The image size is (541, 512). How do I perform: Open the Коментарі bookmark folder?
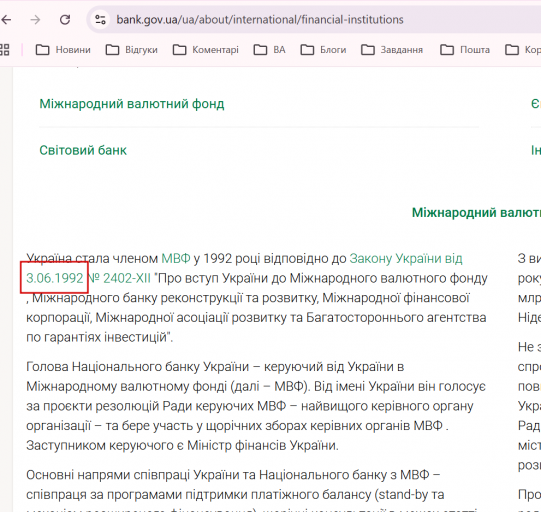pos(206,50)
